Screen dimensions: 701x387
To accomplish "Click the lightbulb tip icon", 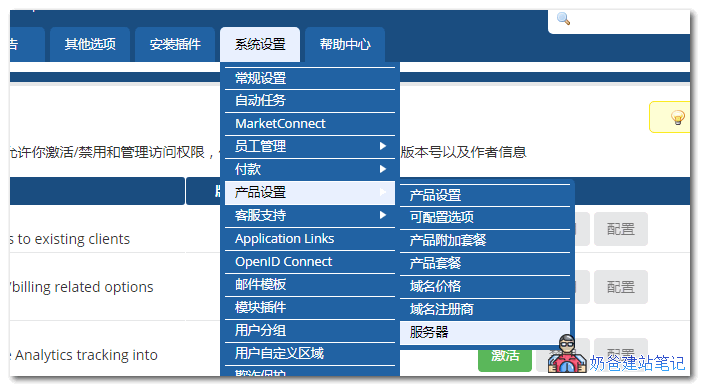I will pos(677,118).
